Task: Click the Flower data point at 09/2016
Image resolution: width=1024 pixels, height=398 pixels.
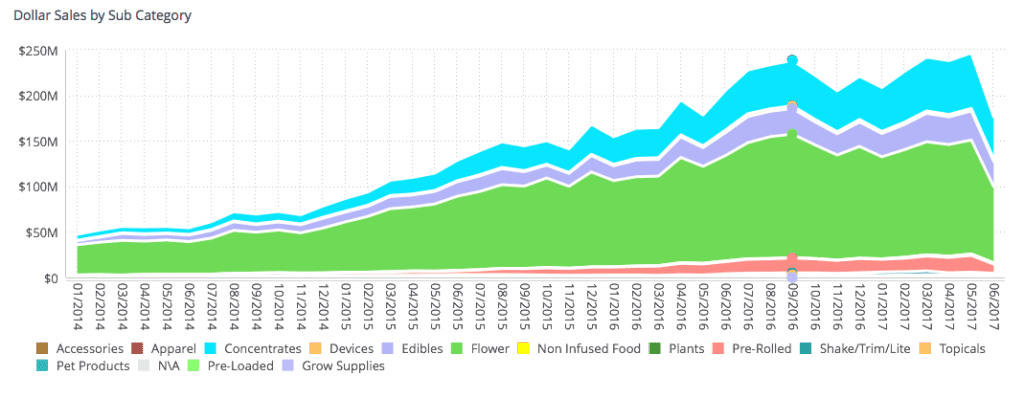Action: pyautogui.click(x=792, y=134)
